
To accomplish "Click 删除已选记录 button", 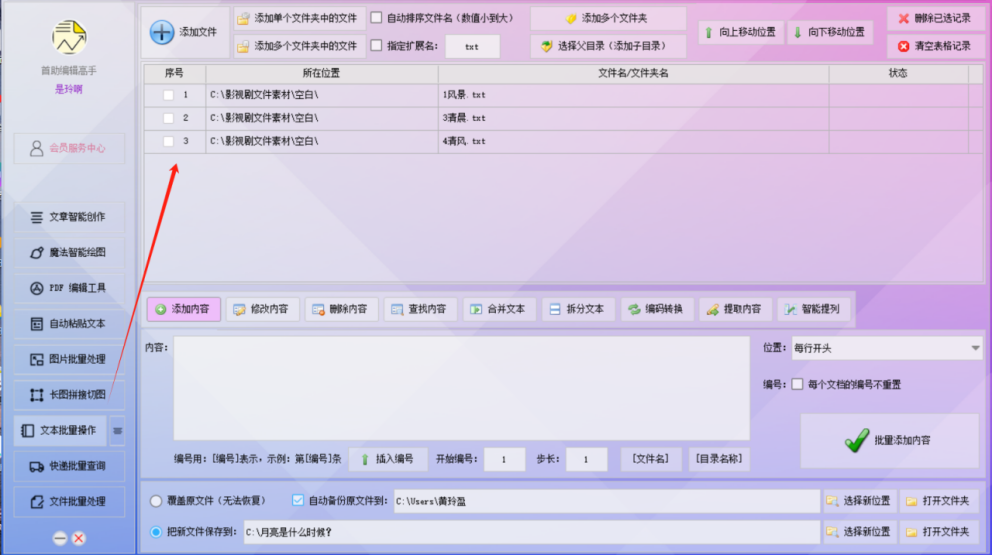I will (935, 18).
